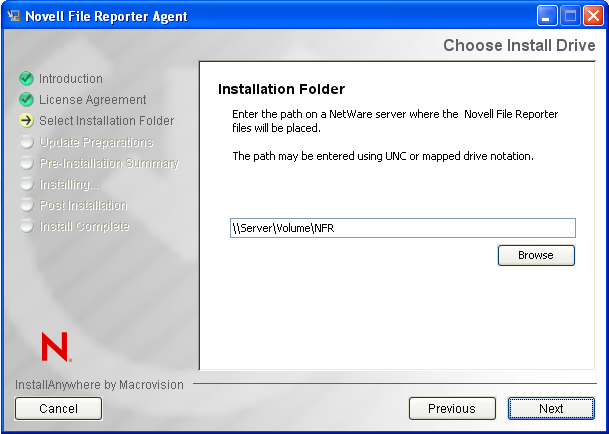Cancel the installation
609x434 pixels.
[x=58, y=408]
